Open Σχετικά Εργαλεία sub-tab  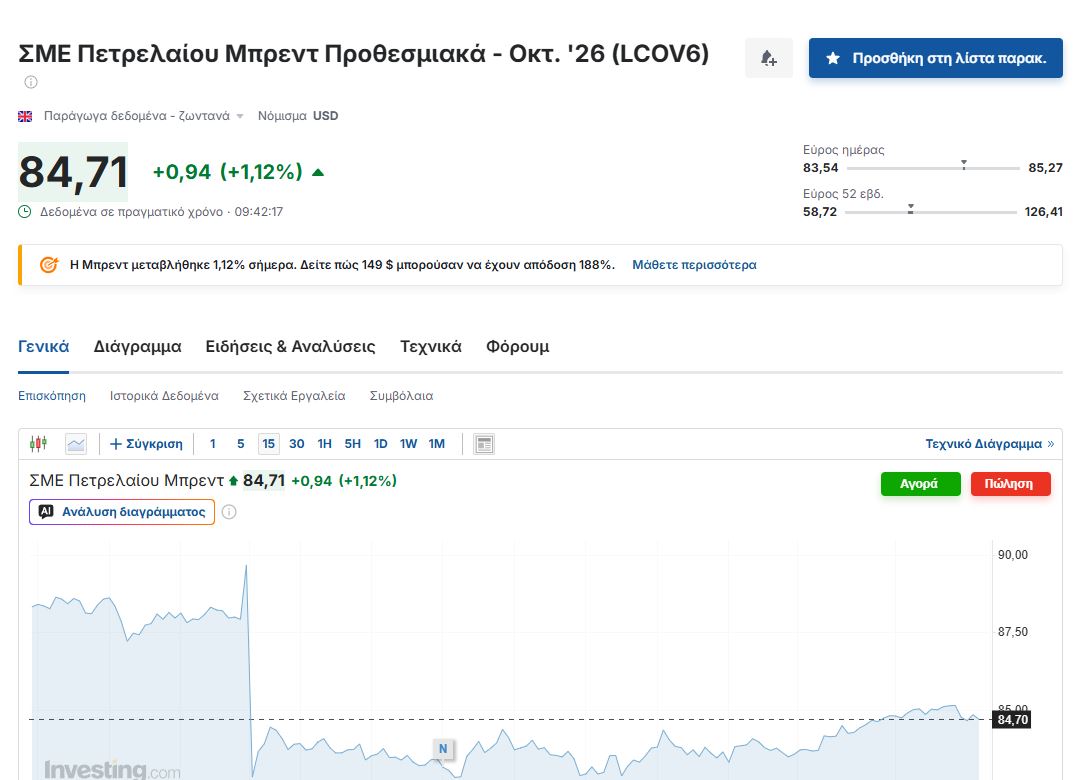(294, 396)
